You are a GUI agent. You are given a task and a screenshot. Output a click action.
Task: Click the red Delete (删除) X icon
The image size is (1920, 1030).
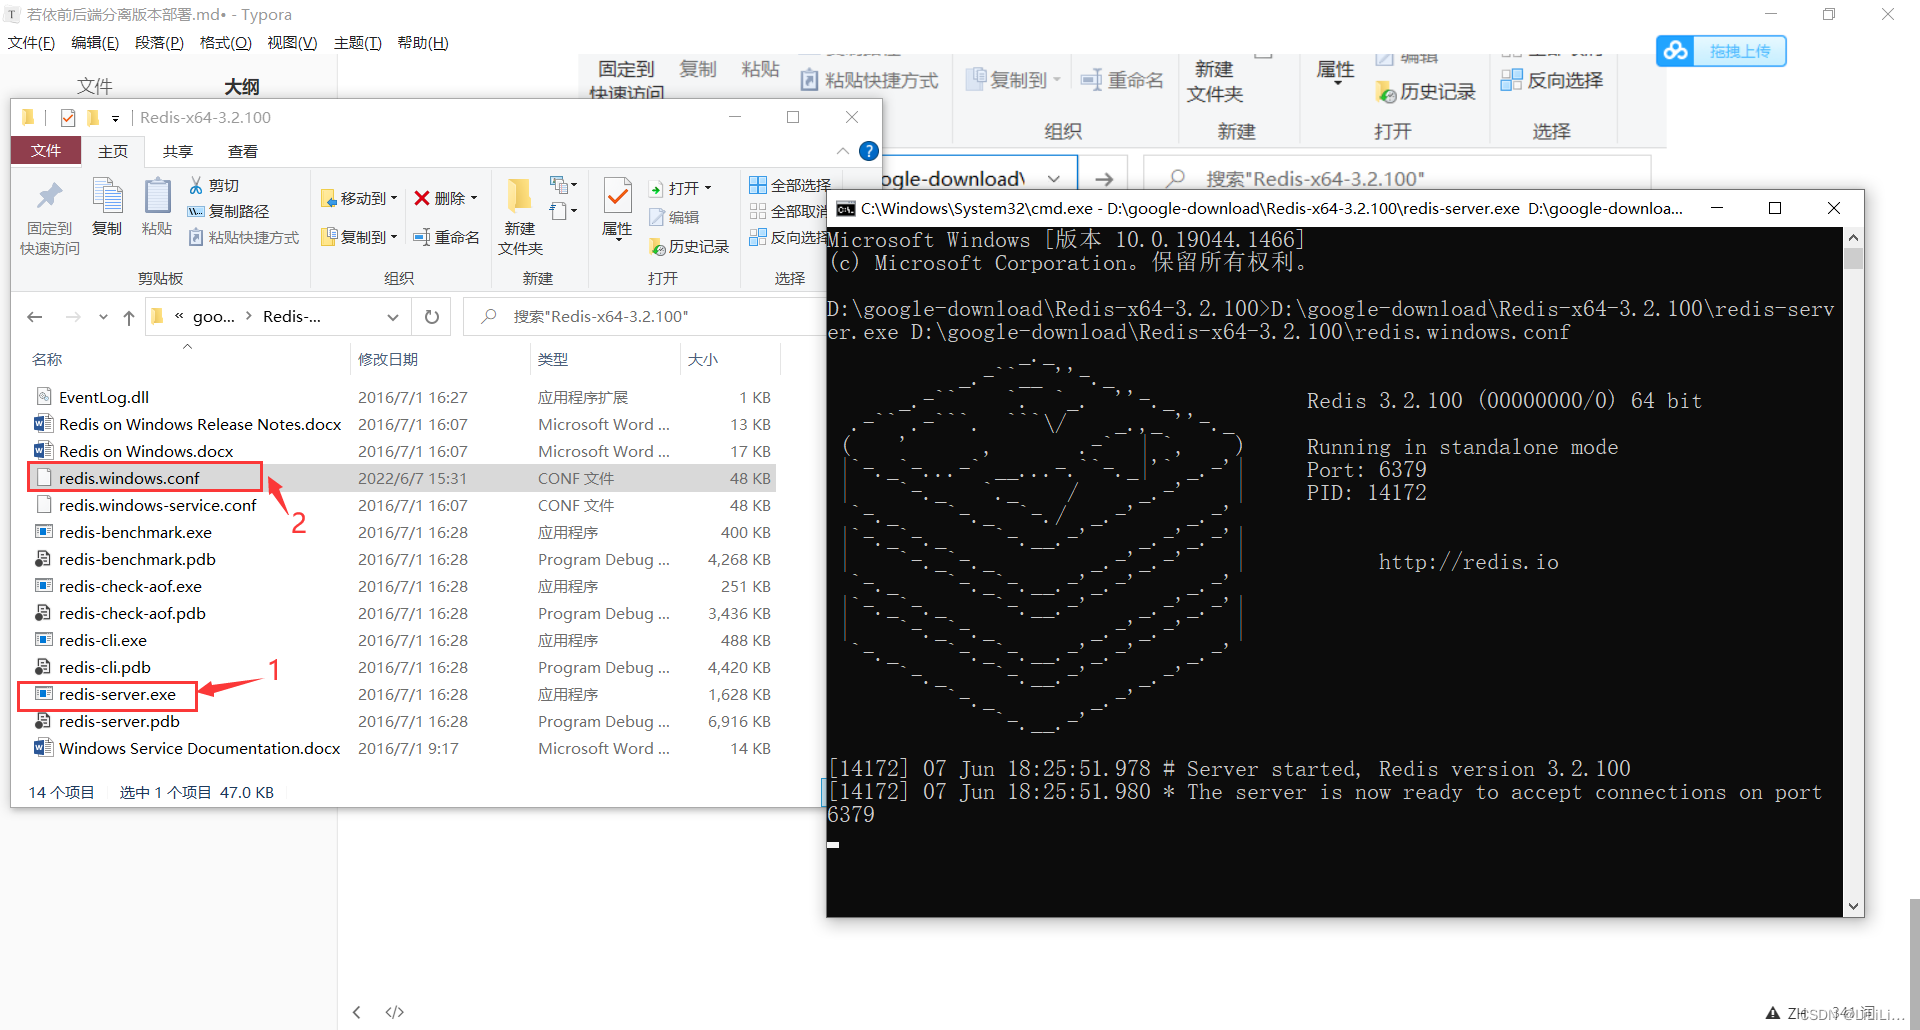click(422, 198)
